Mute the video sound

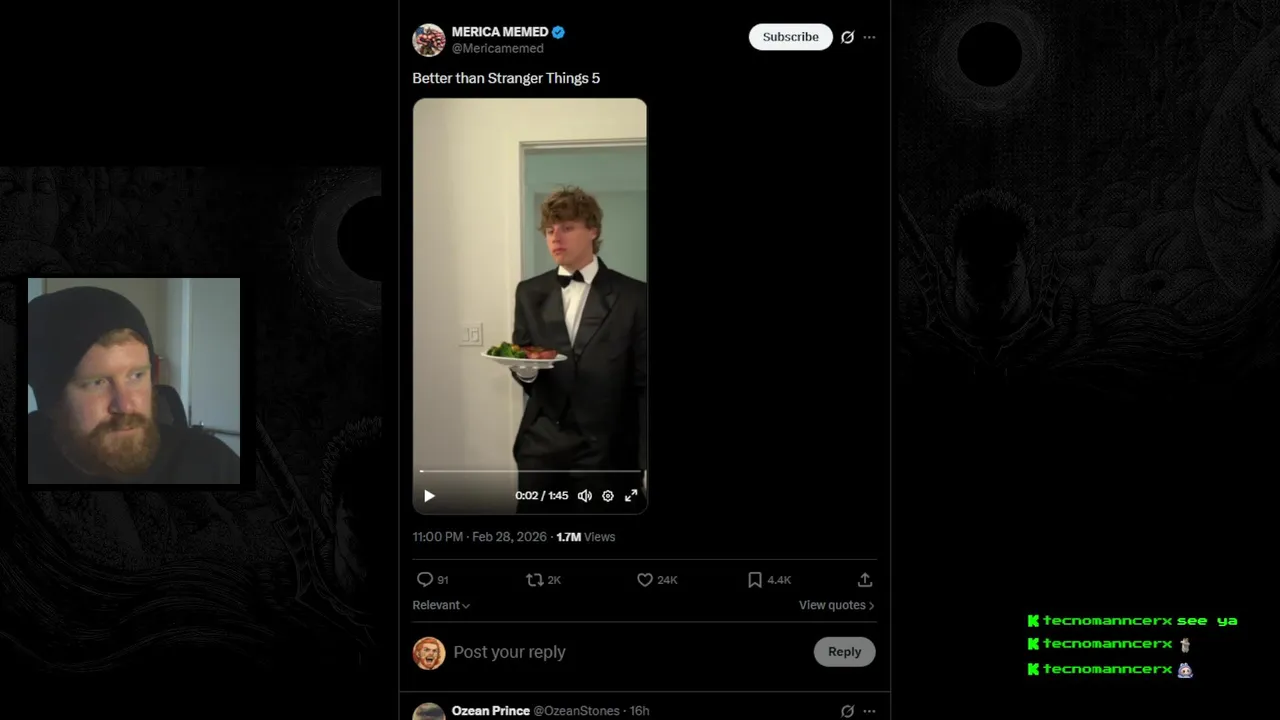585,496
